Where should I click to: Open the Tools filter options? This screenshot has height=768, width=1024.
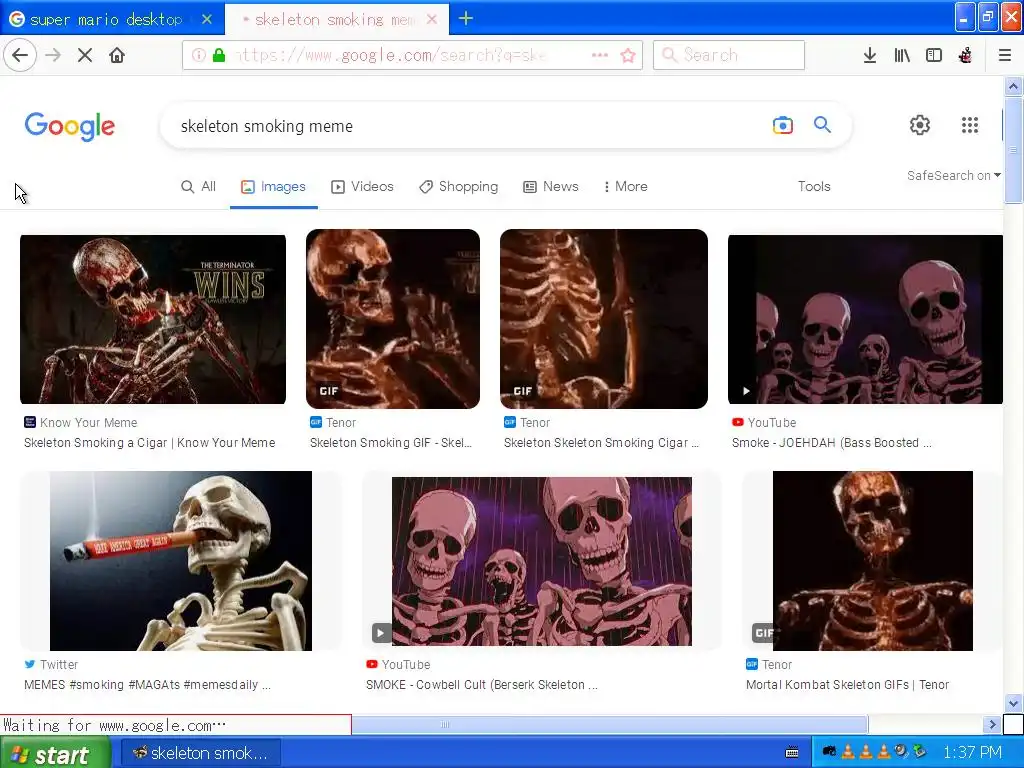814,187
